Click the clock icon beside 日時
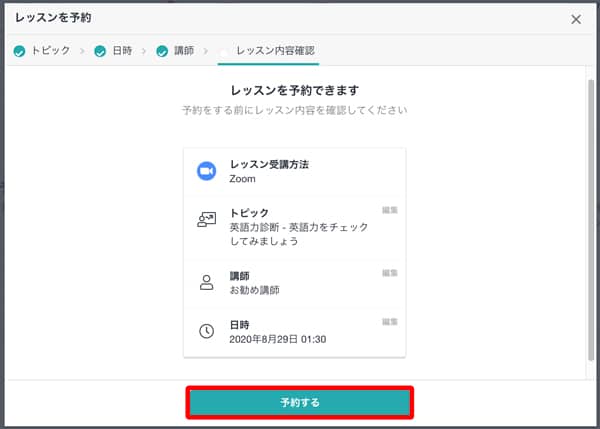Viewport: 600px width, 429px height. pos(207,331)
